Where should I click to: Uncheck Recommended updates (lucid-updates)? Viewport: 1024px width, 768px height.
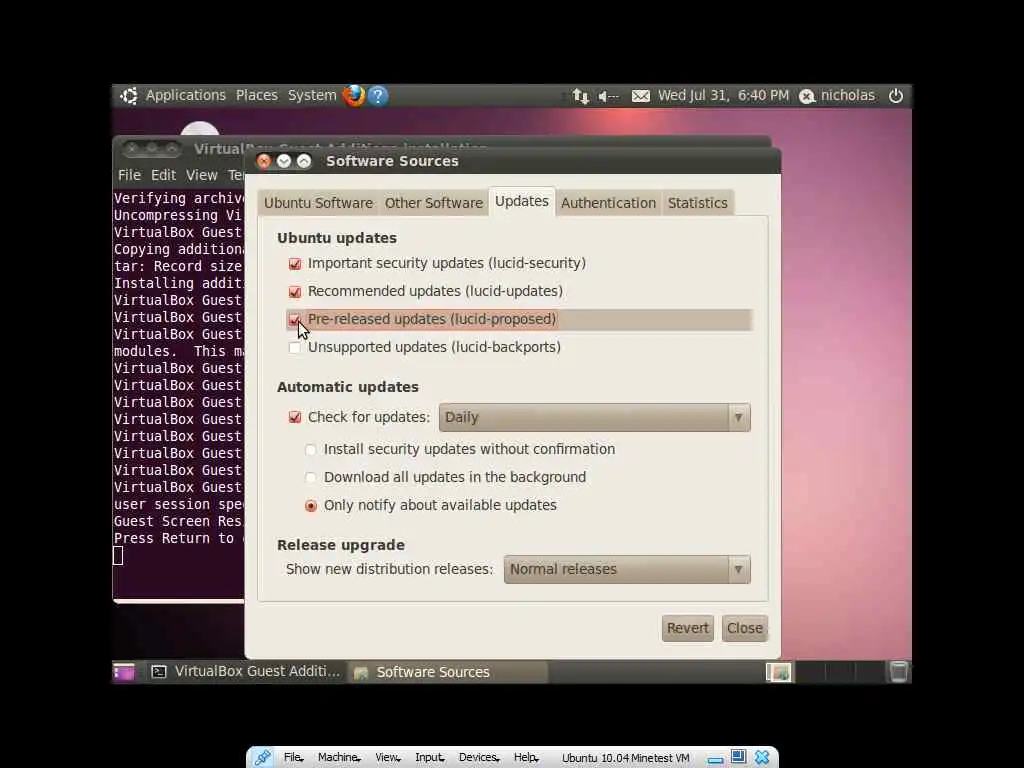pyautogui.click(x=295, y=292)
